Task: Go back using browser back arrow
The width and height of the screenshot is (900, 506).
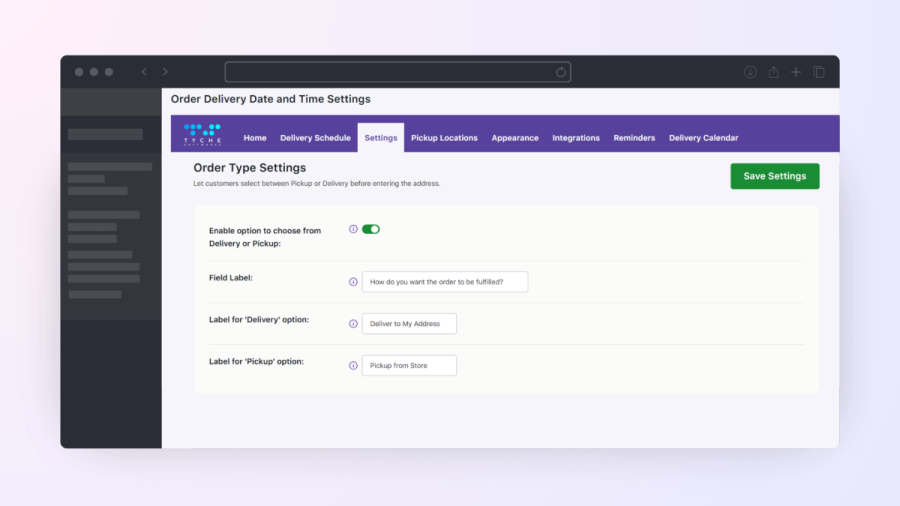Action: pos(144,72)
